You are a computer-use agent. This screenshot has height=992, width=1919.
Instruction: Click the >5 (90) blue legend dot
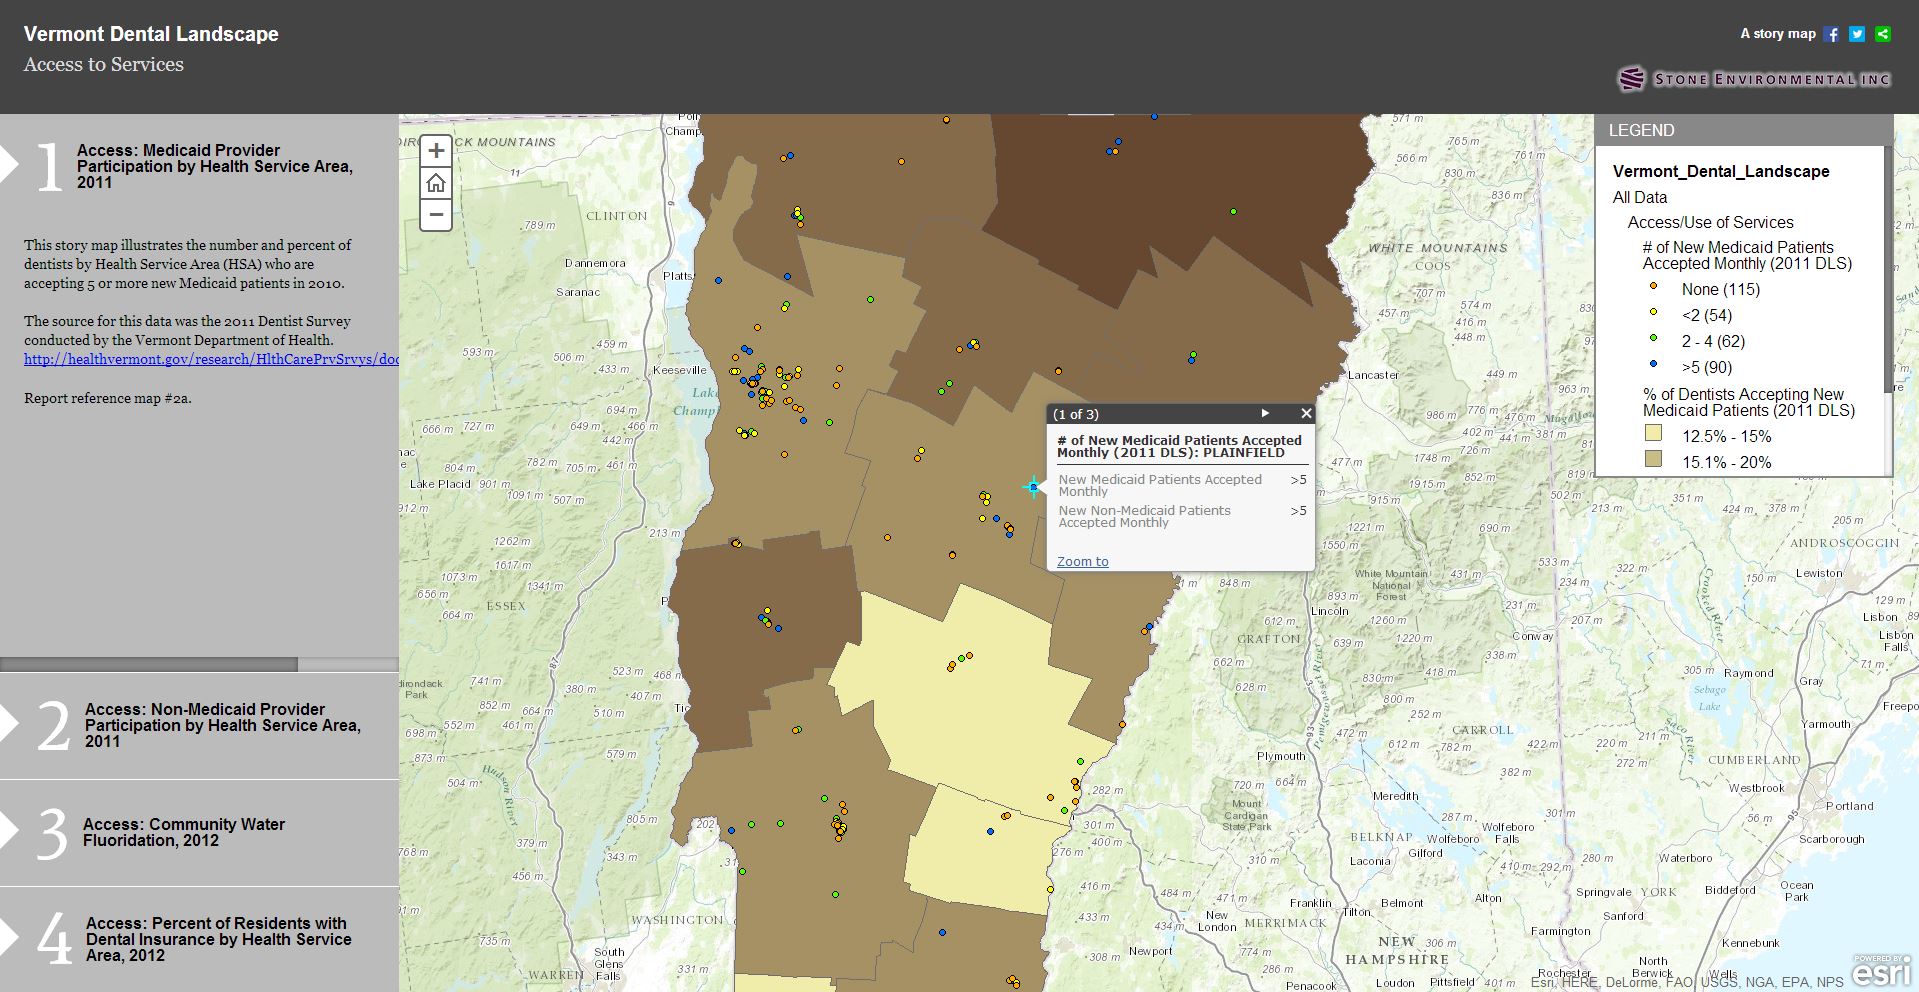1654,364
